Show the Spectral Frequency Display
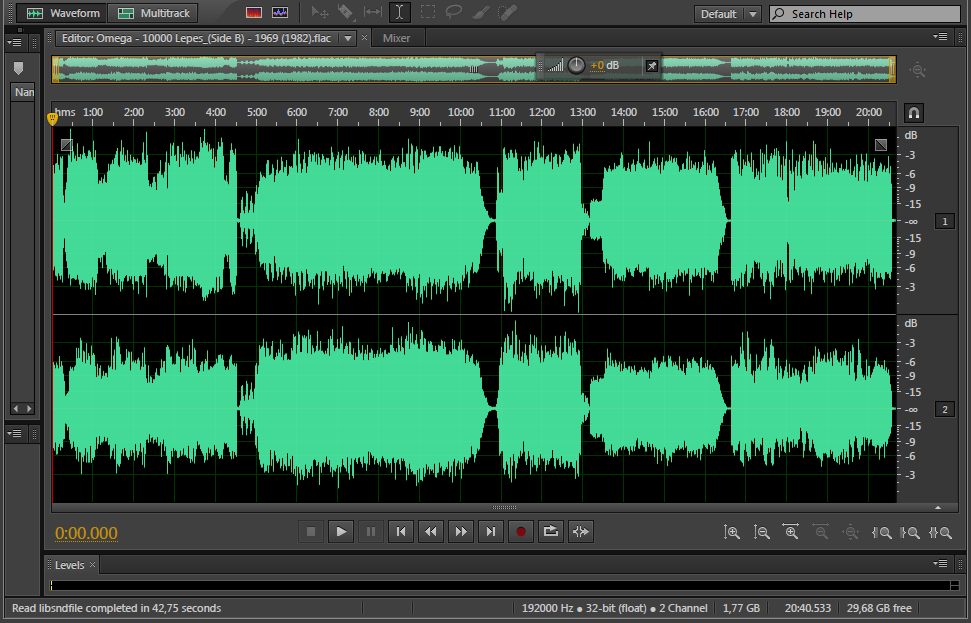The width and height of the screenshot is (971, 623). tap(254, 12)
